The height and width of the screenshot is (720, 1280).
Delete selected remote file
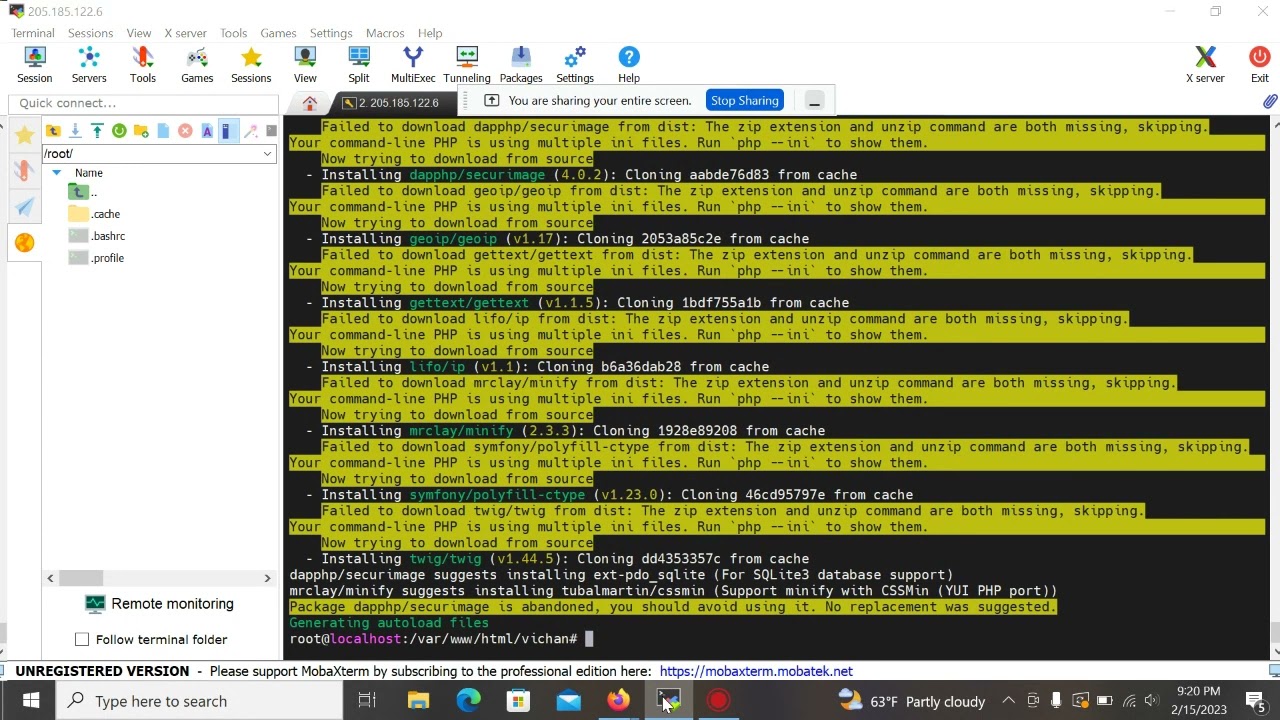(185, 131)
